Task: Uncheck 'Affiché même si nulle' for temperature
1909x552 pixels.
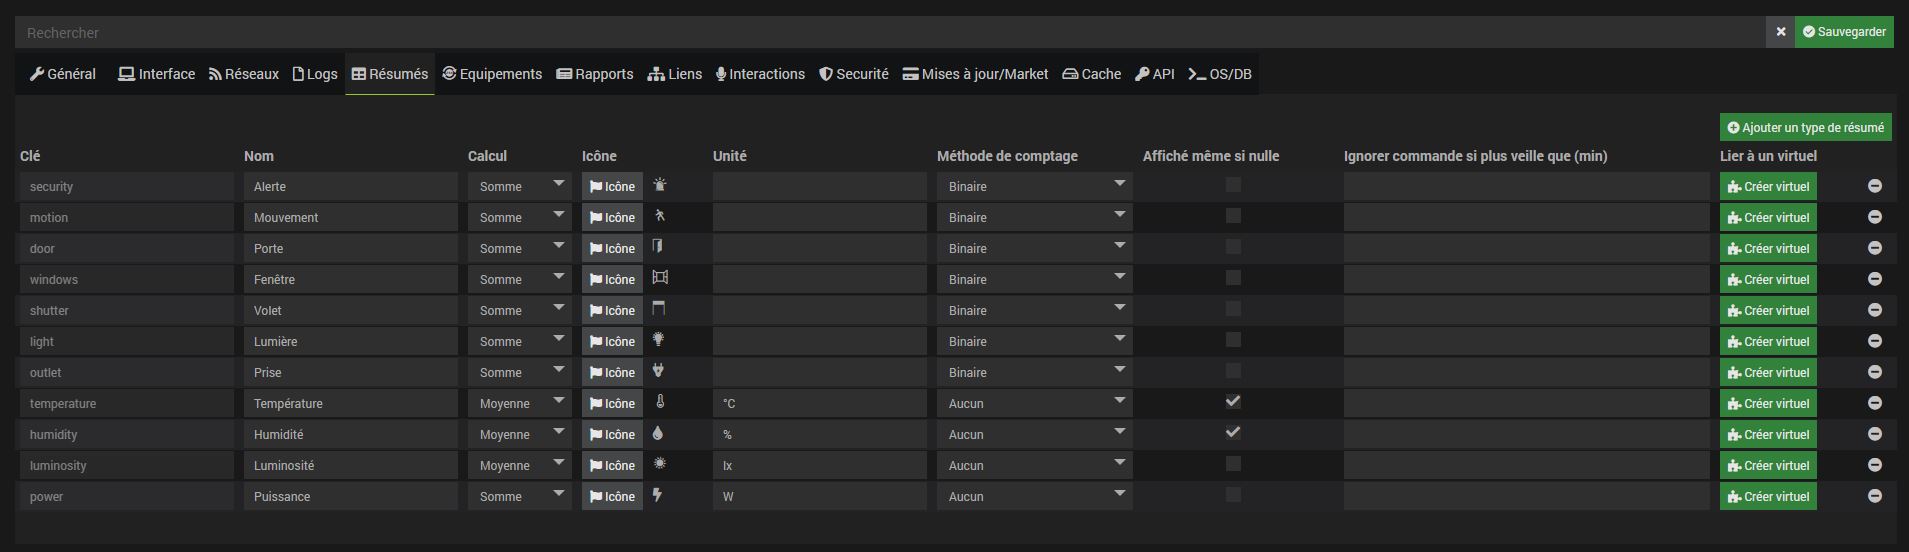Action: (x=1233, y=402)
